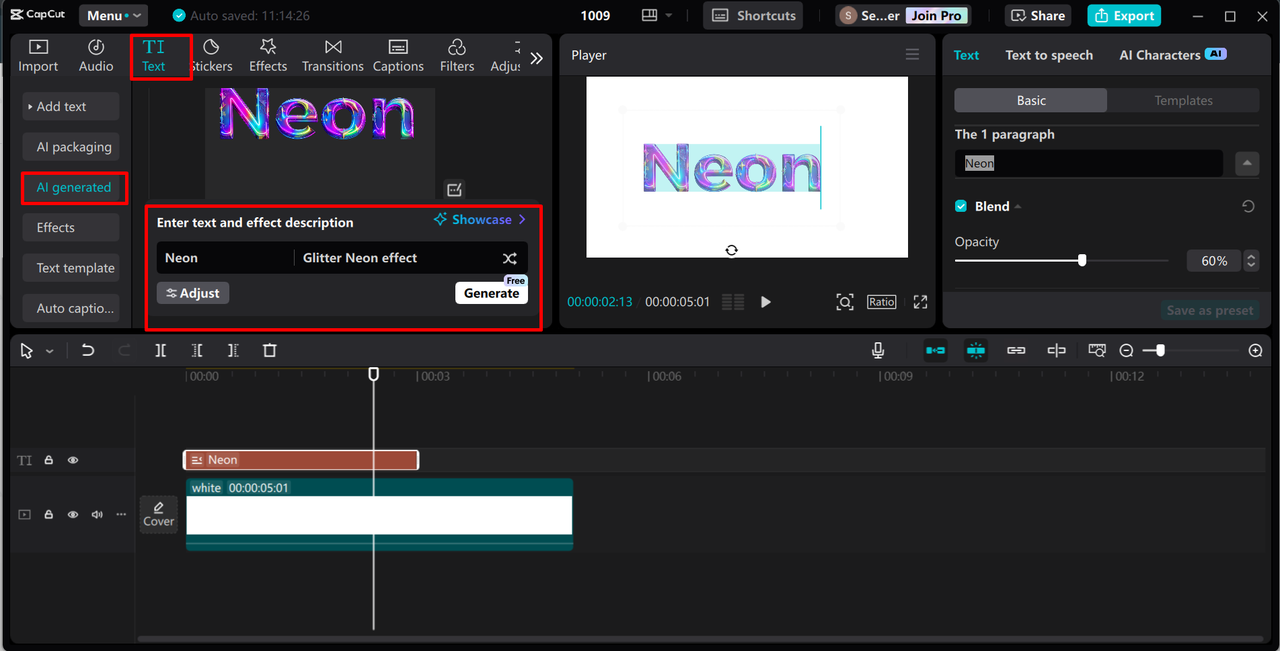This screenshot has height=651, width=1280.
Task: Click the Record voiceover microphone icon
Action: click(x=877, y=351)
